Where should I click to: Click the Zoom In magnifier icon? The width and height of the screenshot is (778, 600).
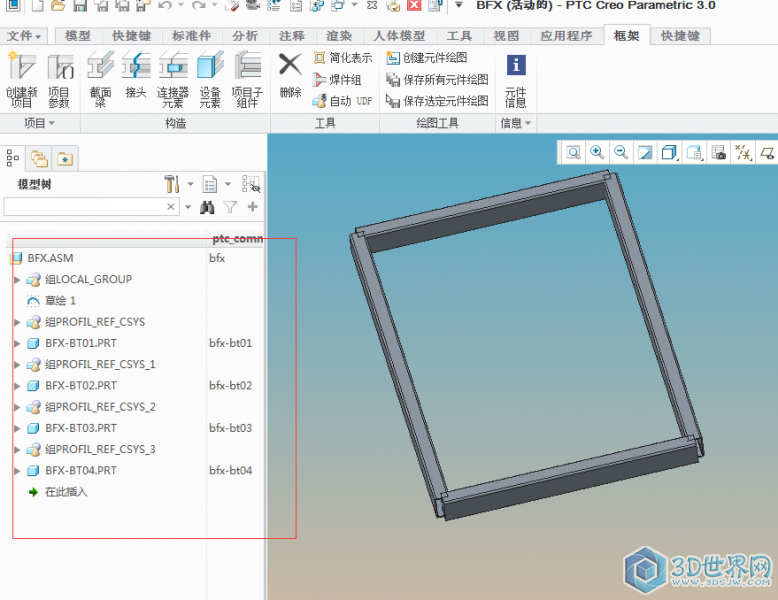(597, 152)
